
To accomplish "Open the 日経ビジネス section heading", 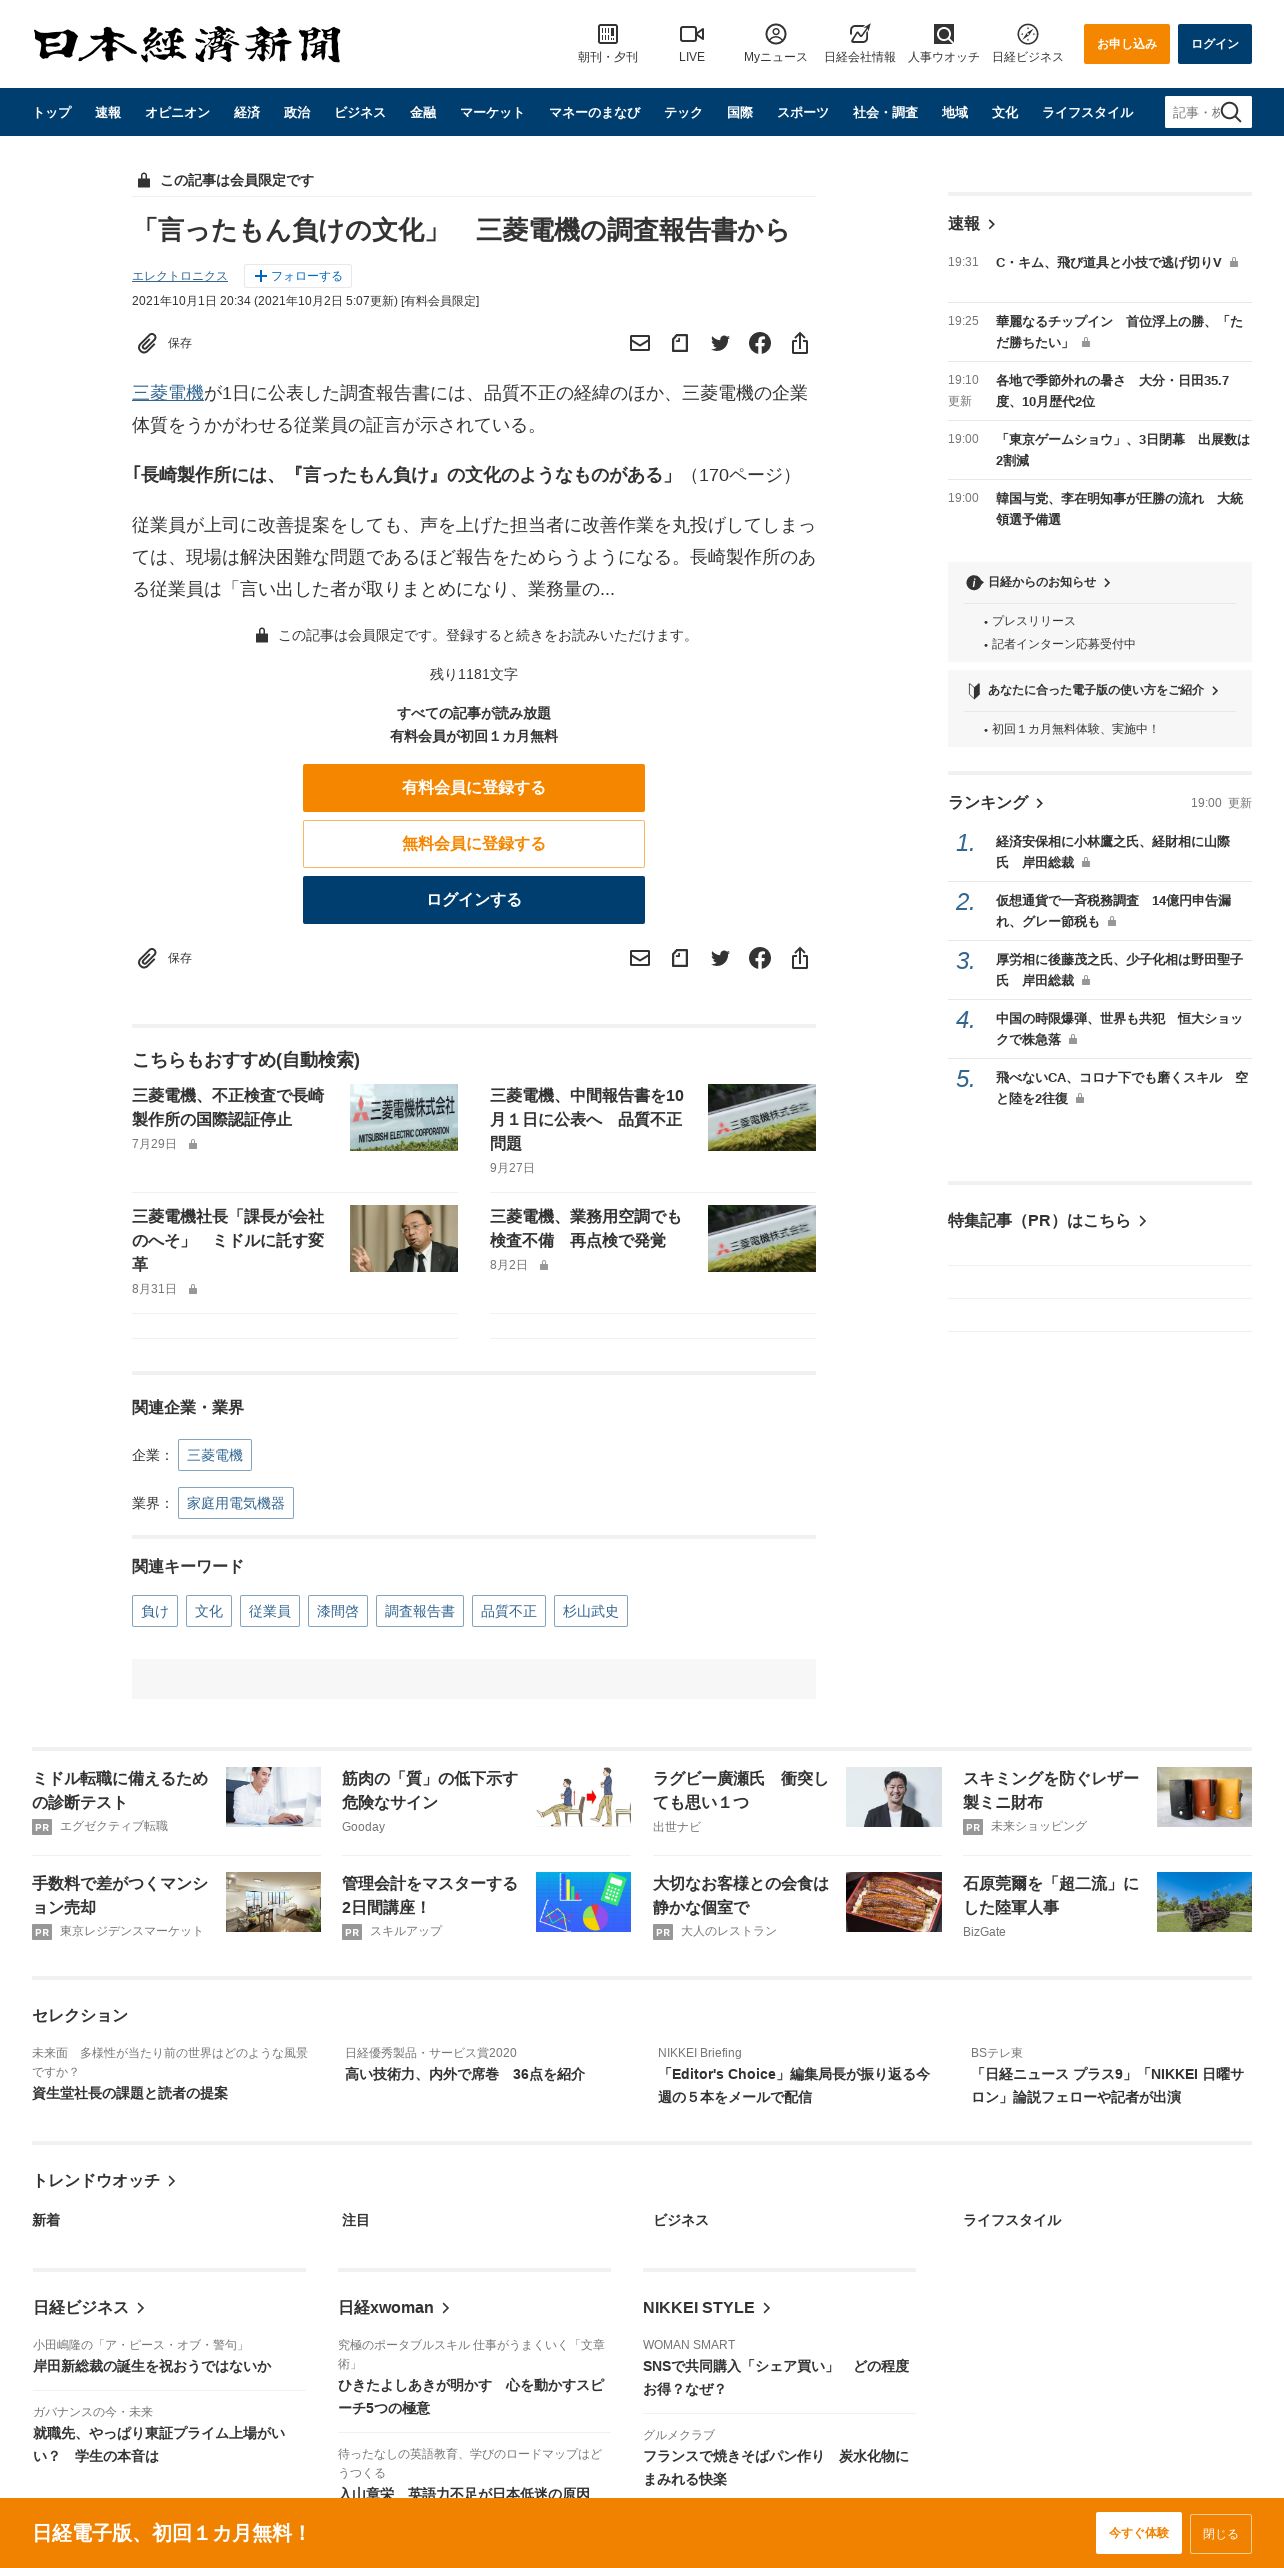I will coord(89,2307).
